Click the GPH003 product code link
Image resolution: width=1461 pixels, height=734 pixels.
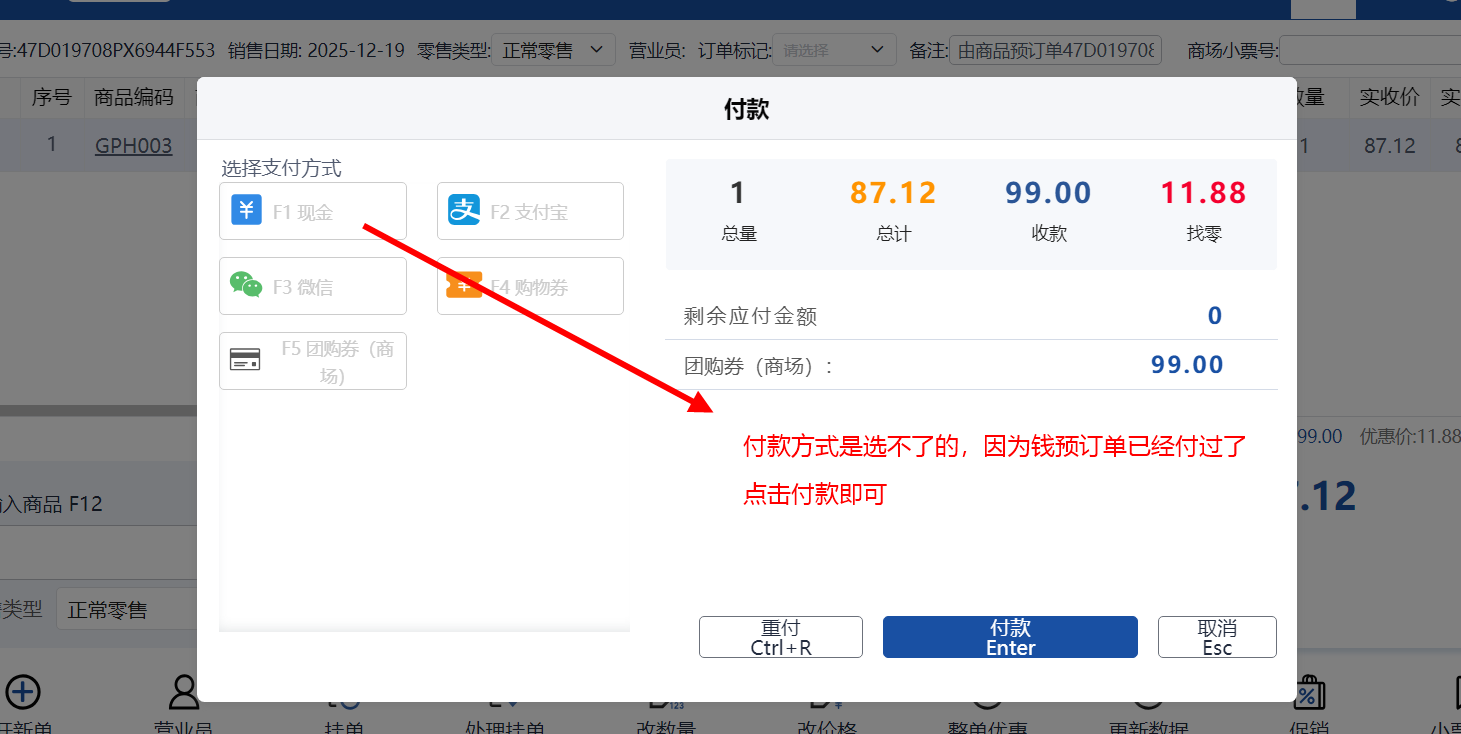pos(133,146)
